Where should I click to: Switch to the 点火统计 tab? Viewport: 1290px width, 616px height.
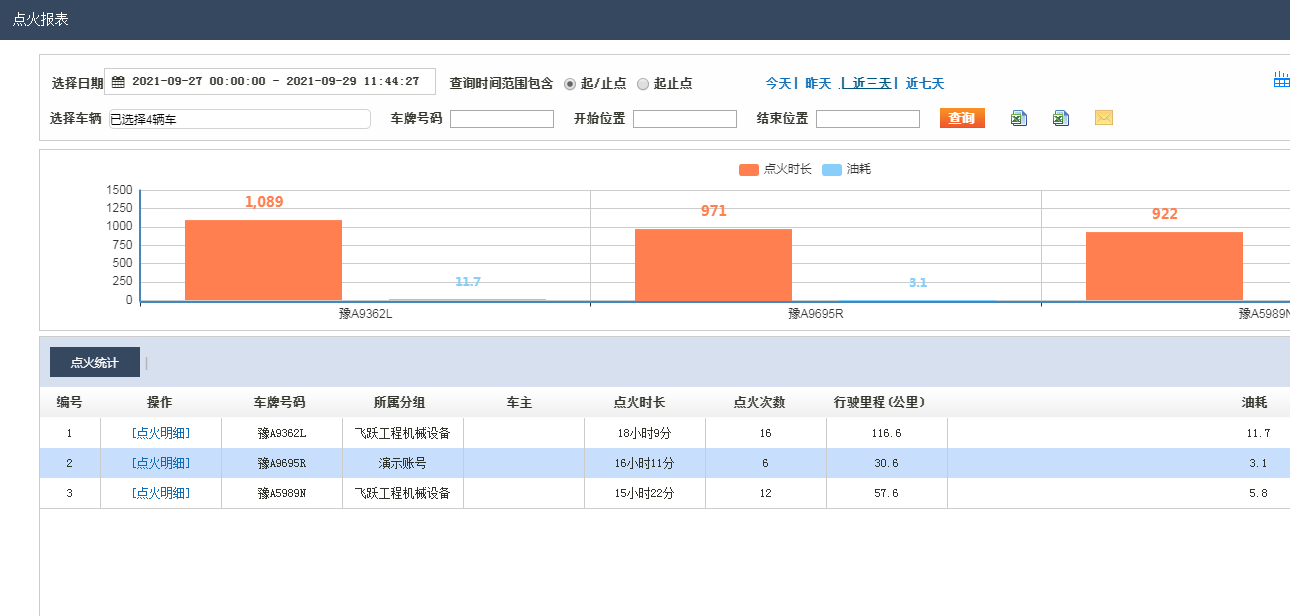pos(94,362)
